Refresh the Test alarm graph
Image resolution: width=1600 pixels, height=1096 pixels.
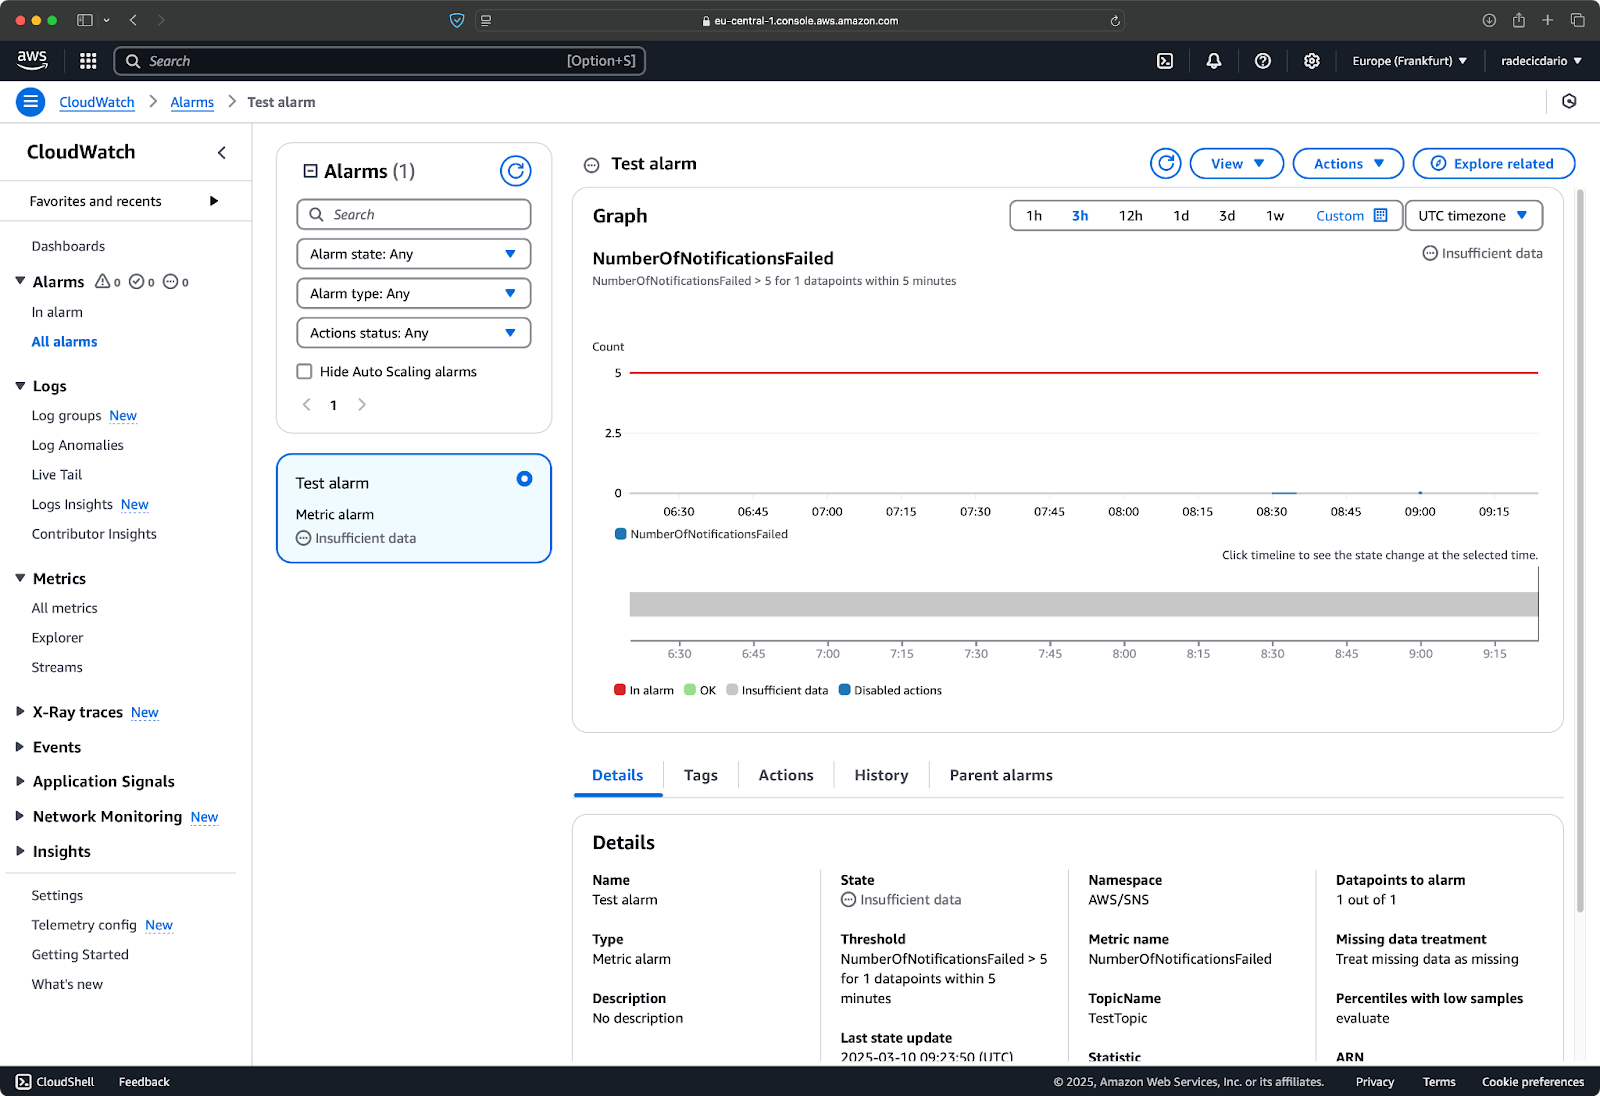(1166, 163)
